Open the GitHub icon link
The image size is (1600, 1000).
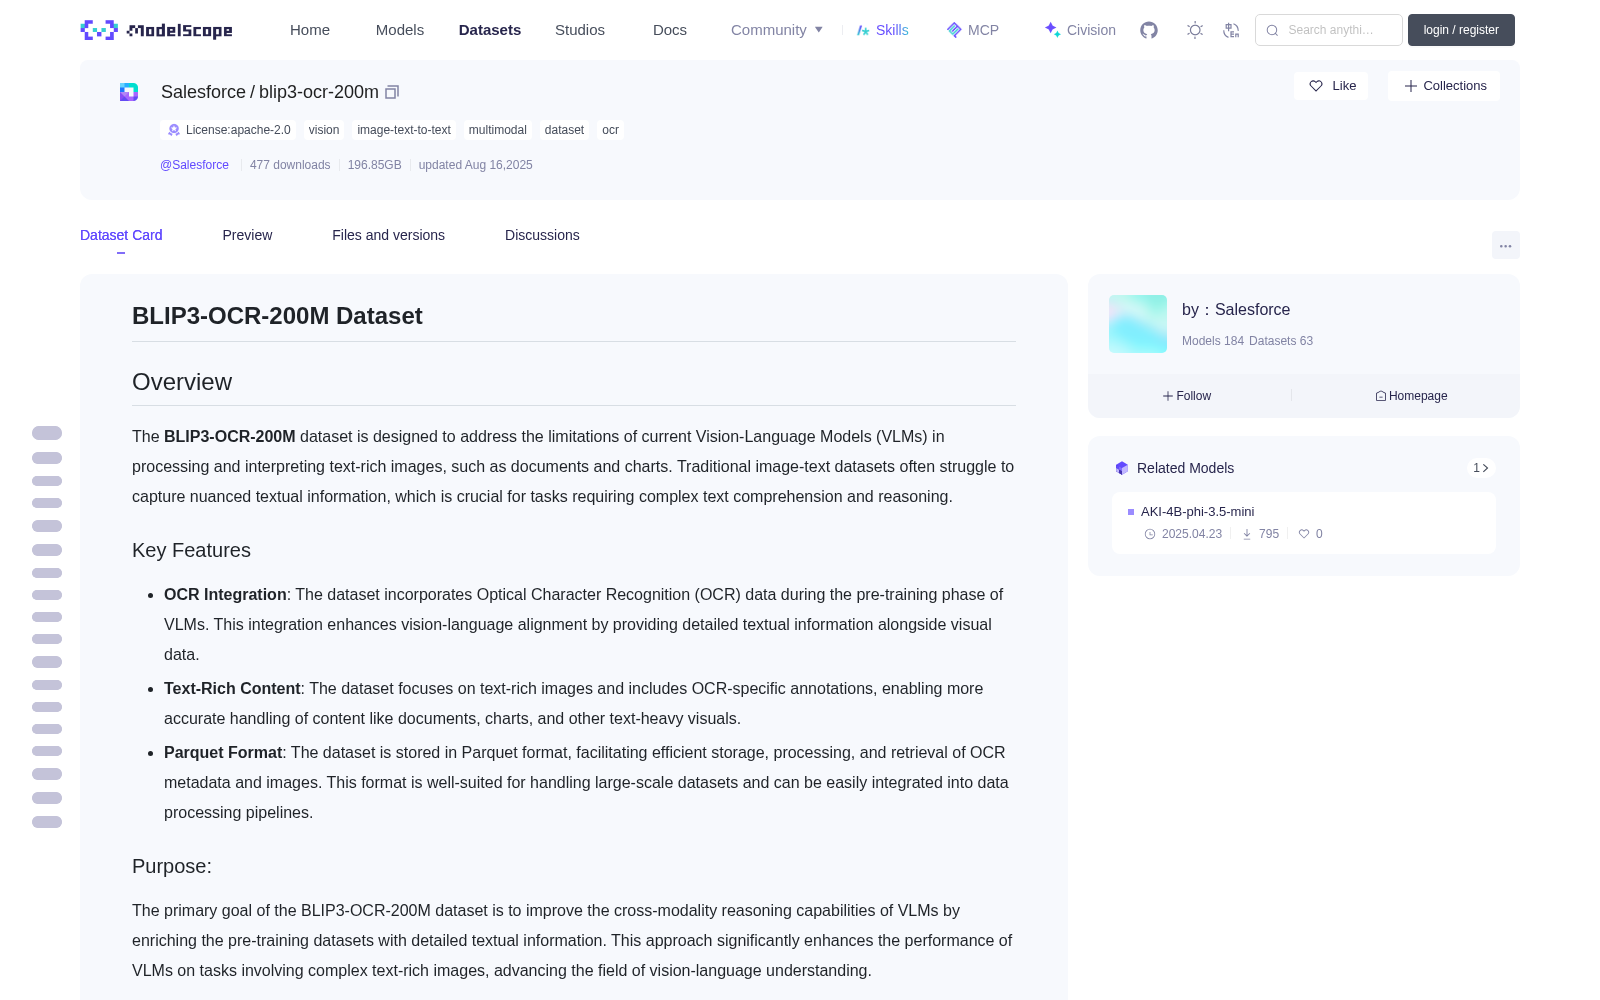pyautogui.click(x=1149, y=30)
